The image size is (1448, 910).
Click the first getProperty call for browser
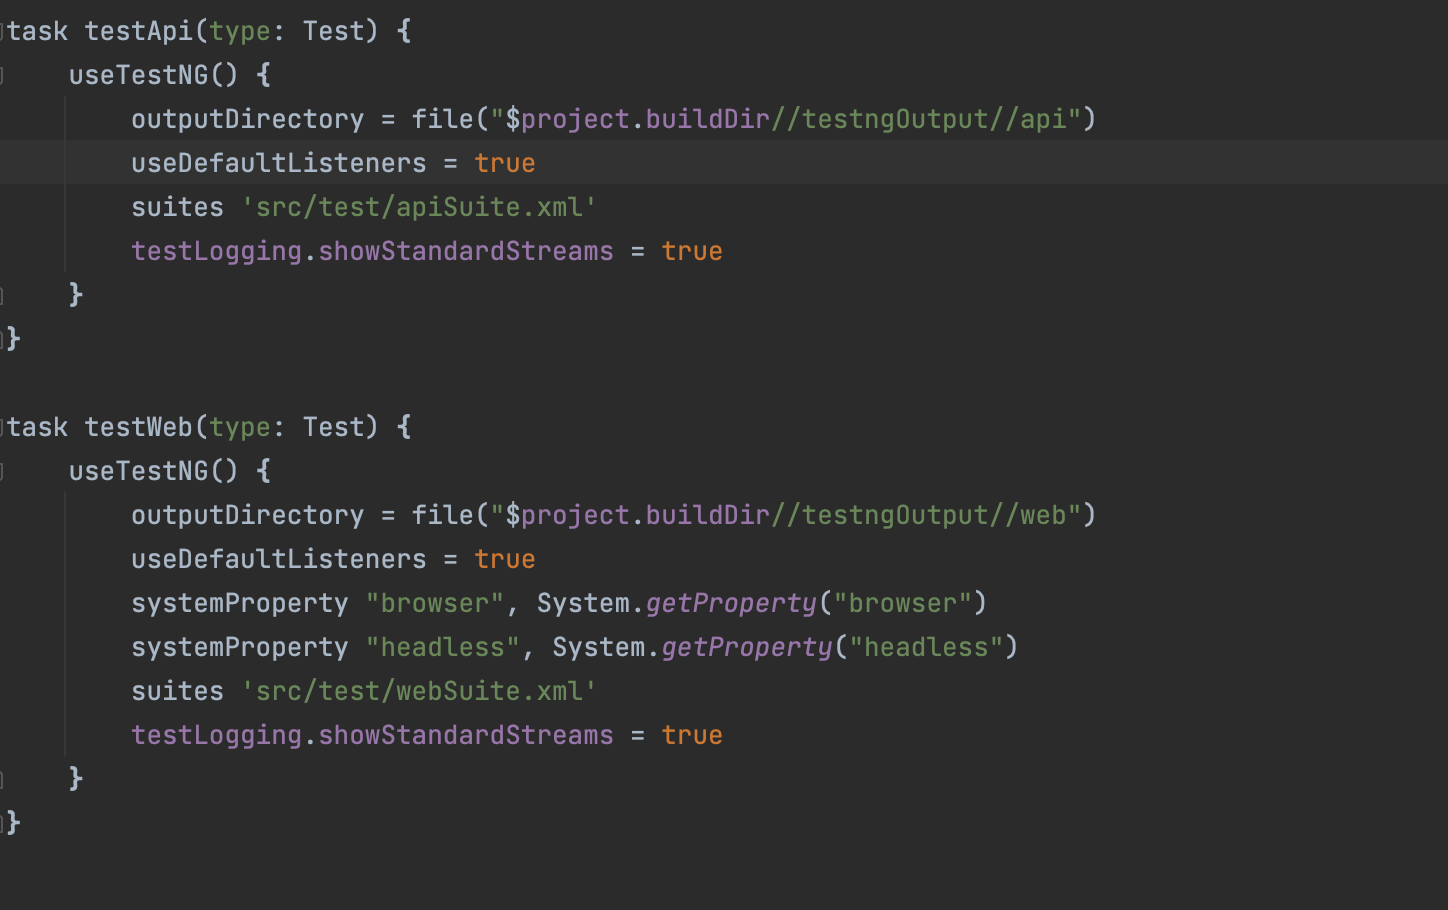731,603
